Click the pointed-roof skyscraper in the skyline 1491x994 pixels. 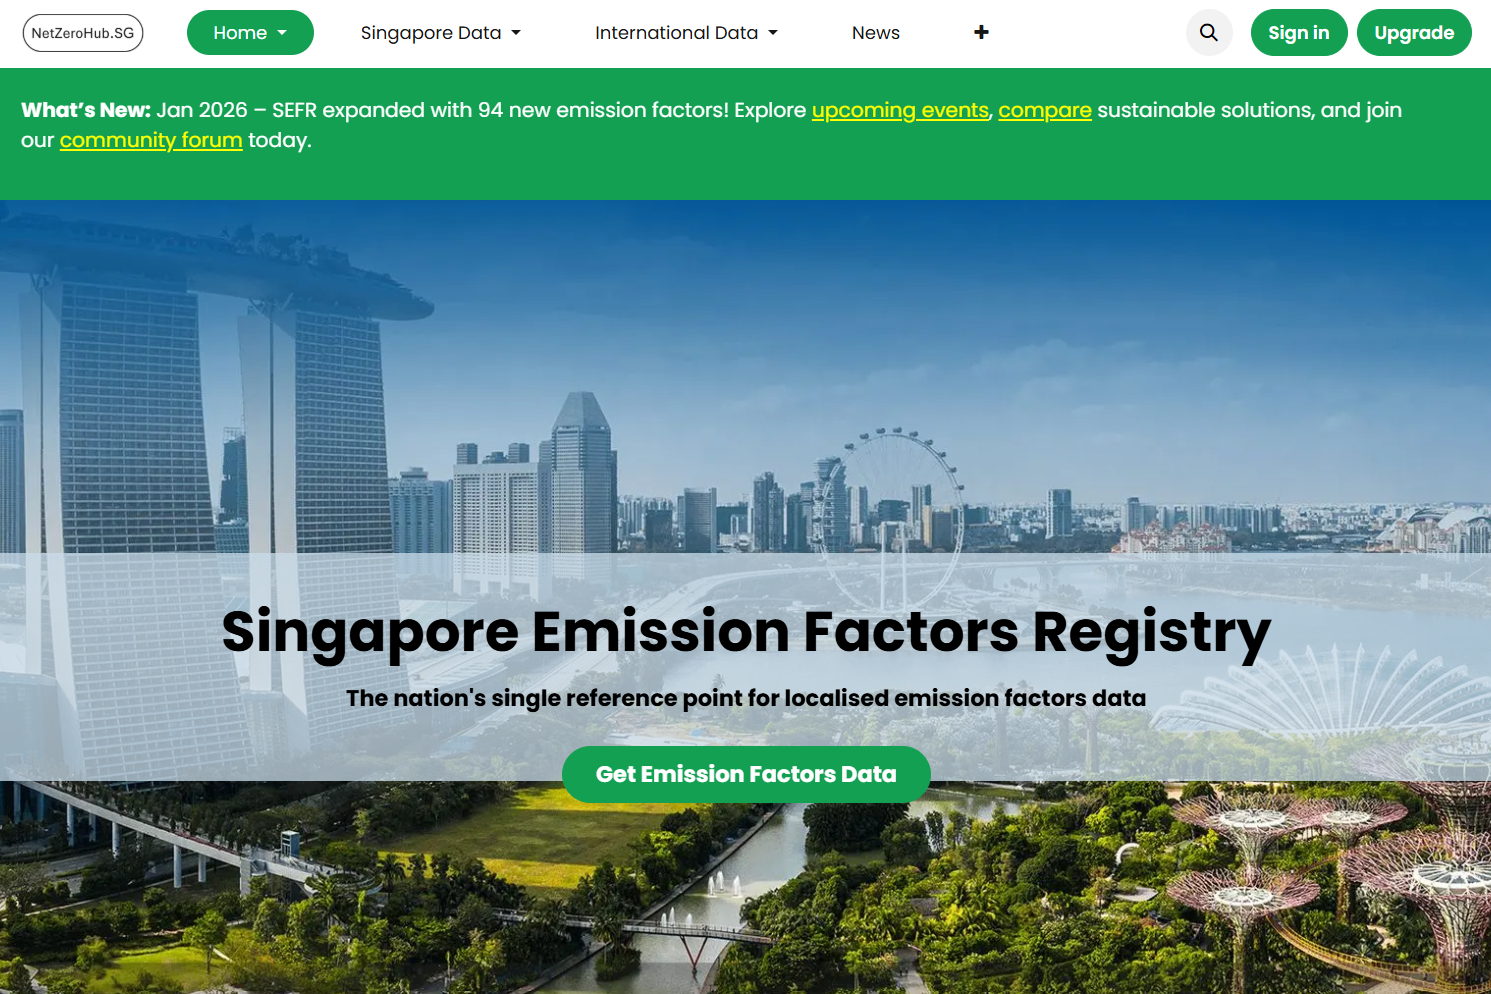click(x=582, y=460)
